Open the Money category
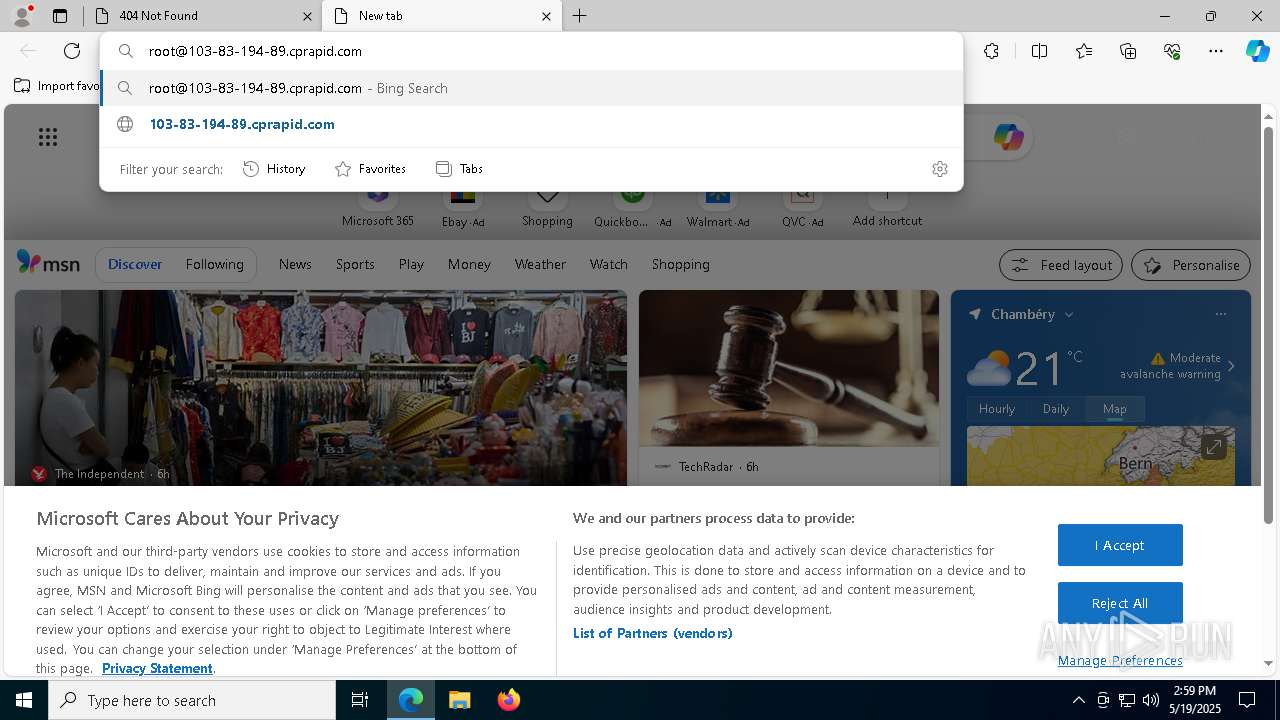Screen dimensions: 1280x720 469,264
